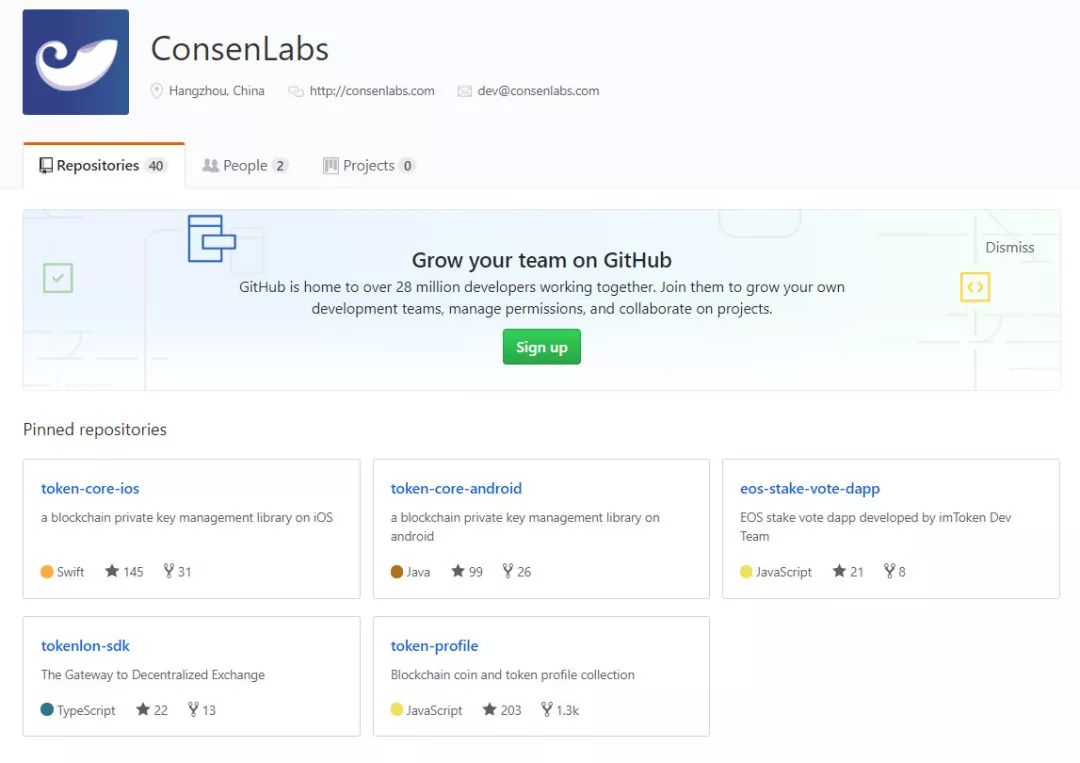The width and height of the screenshot is (1080, 763).
Task: Click the fork icon on tokenlon-sdk card
Action: click(x=193, y=710)
